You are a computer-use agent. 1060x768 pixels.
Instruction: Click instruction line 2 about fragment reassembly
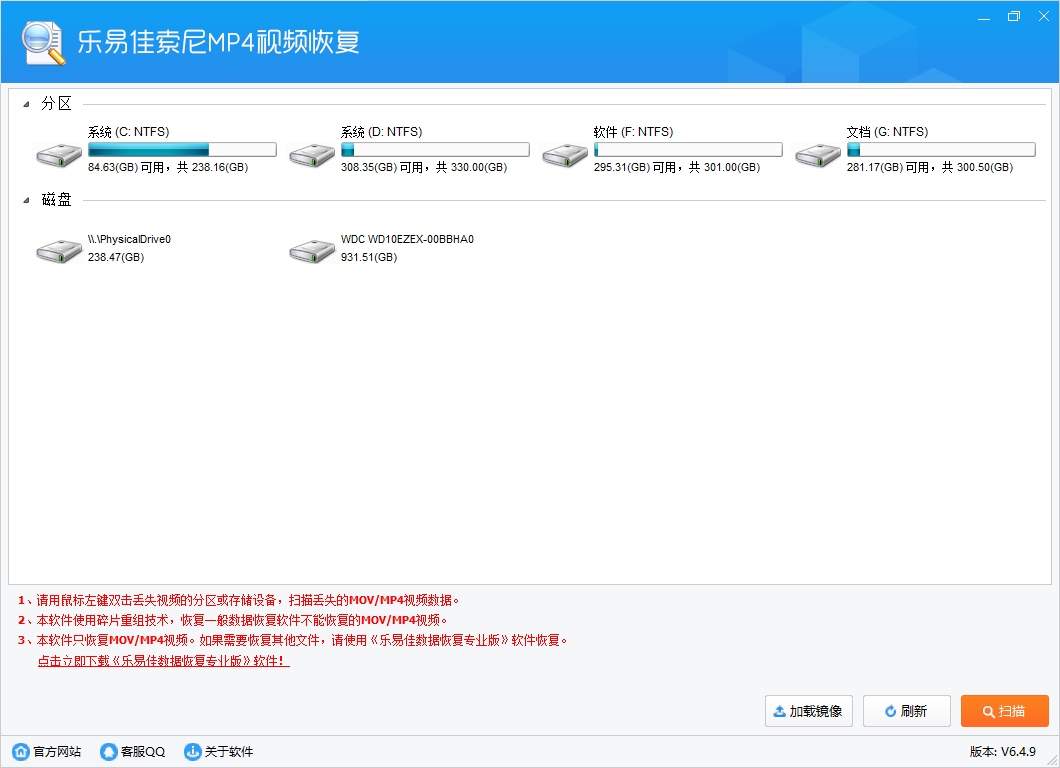pos(233,620)
